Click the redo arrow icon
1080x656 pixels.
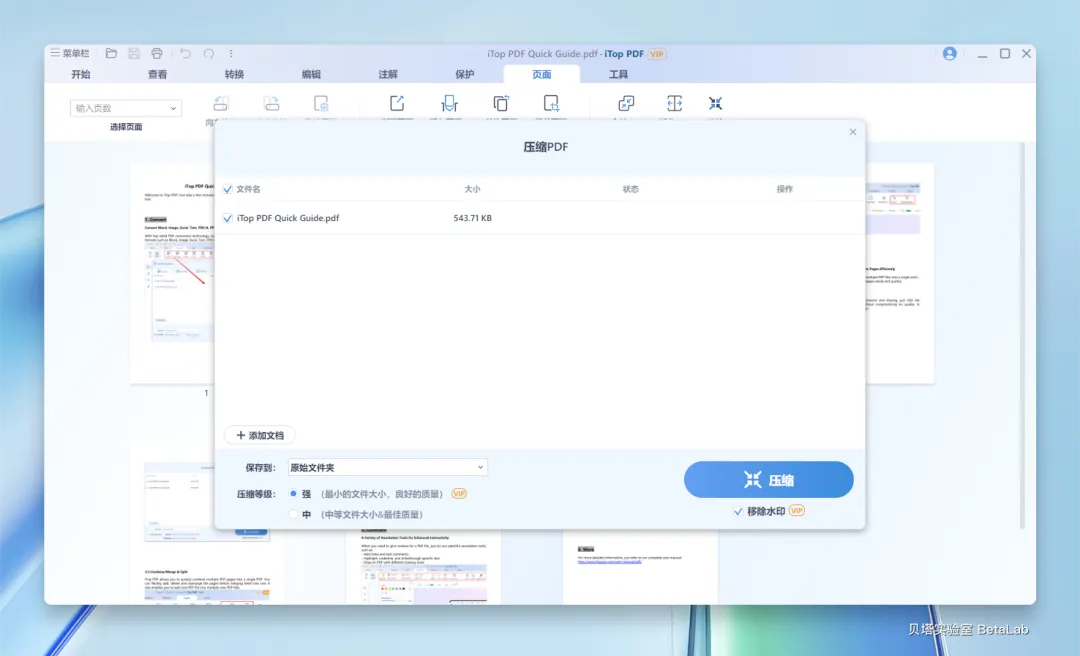pos(209,53)
